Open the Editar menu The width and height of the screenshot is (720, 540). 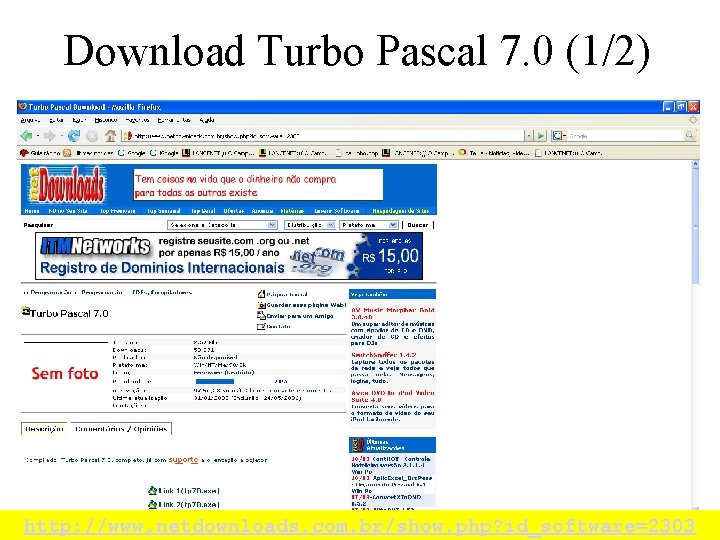[56, 120]
